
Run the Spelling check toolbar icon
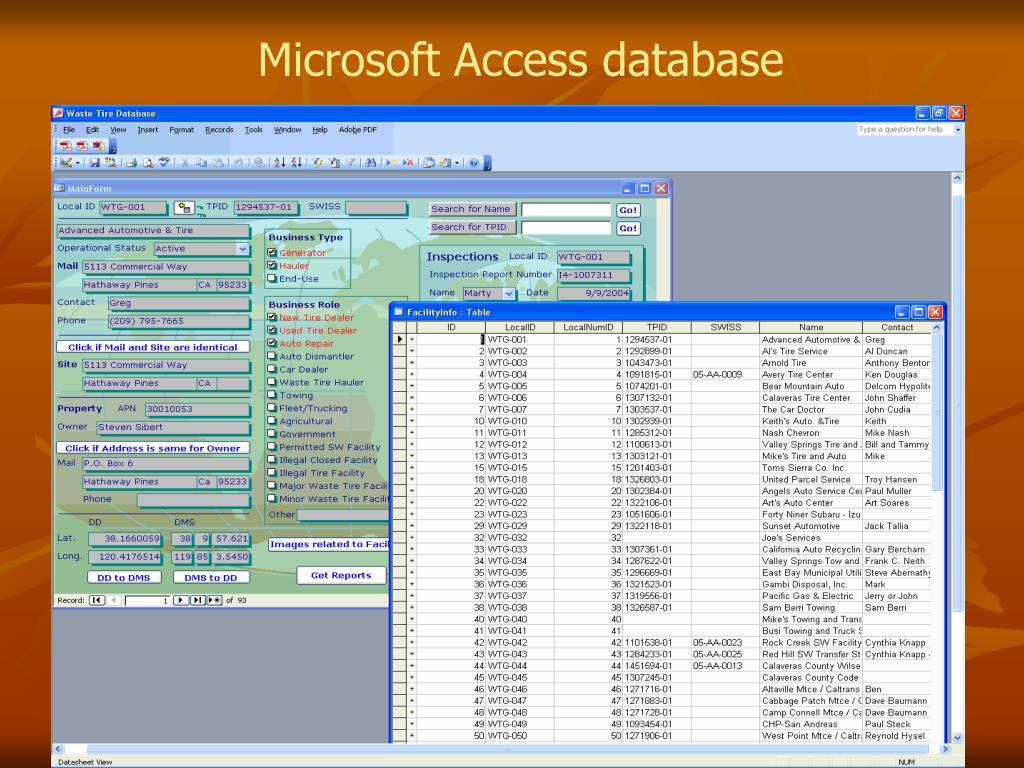pyautogui.click(x=164, y=163)
